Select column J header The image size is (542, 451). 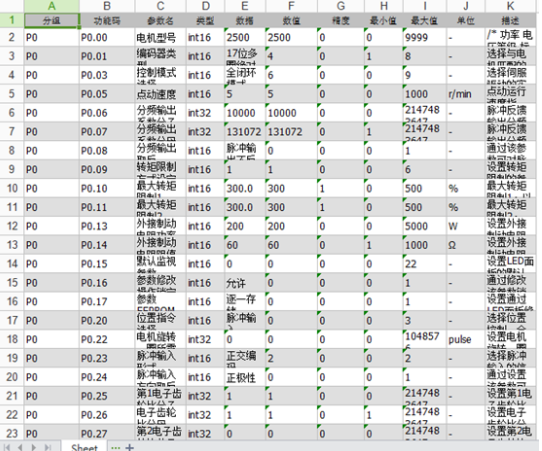click(x=466, y=6)
